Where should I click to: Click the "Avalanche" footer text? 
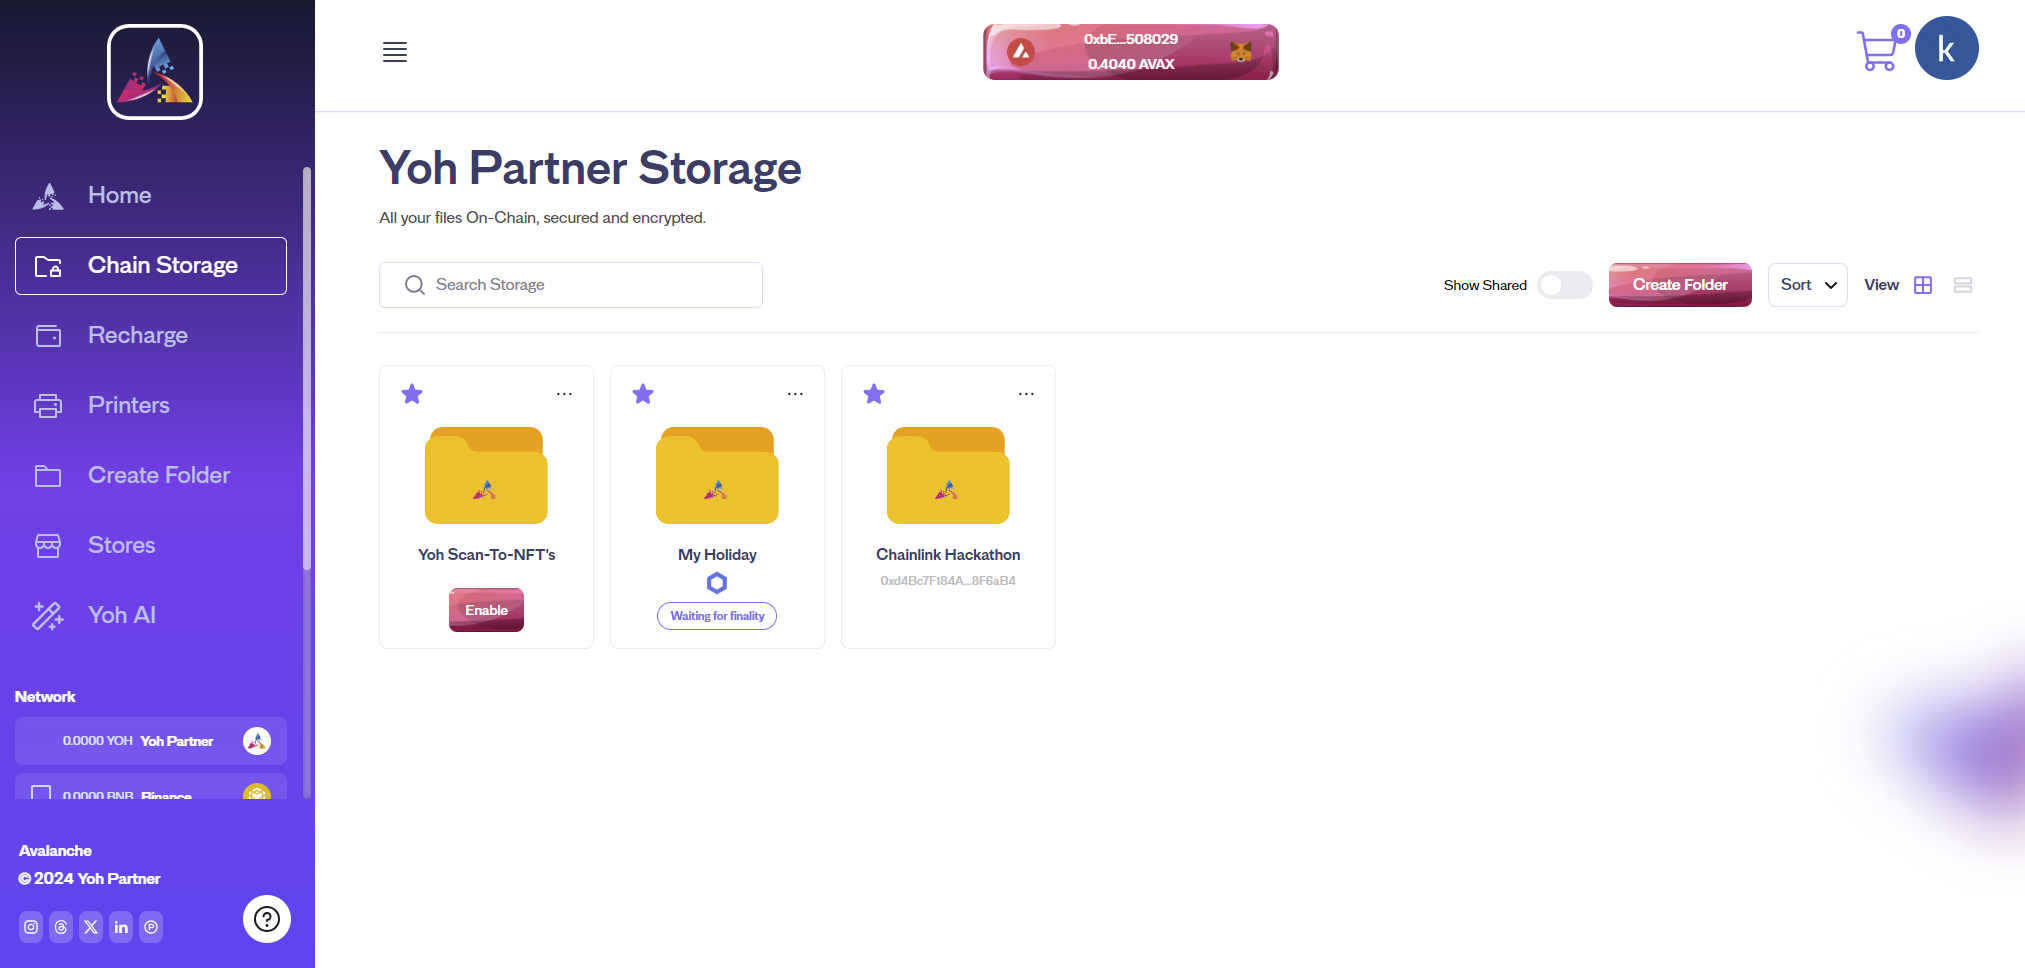(x=55, y=851)
